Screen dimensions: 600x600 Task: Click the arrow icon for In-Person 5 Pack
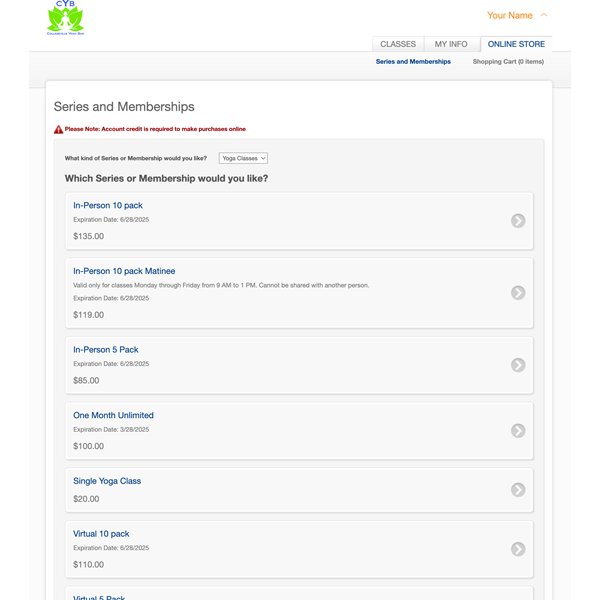pyautogui.click(x=518, y=365)
